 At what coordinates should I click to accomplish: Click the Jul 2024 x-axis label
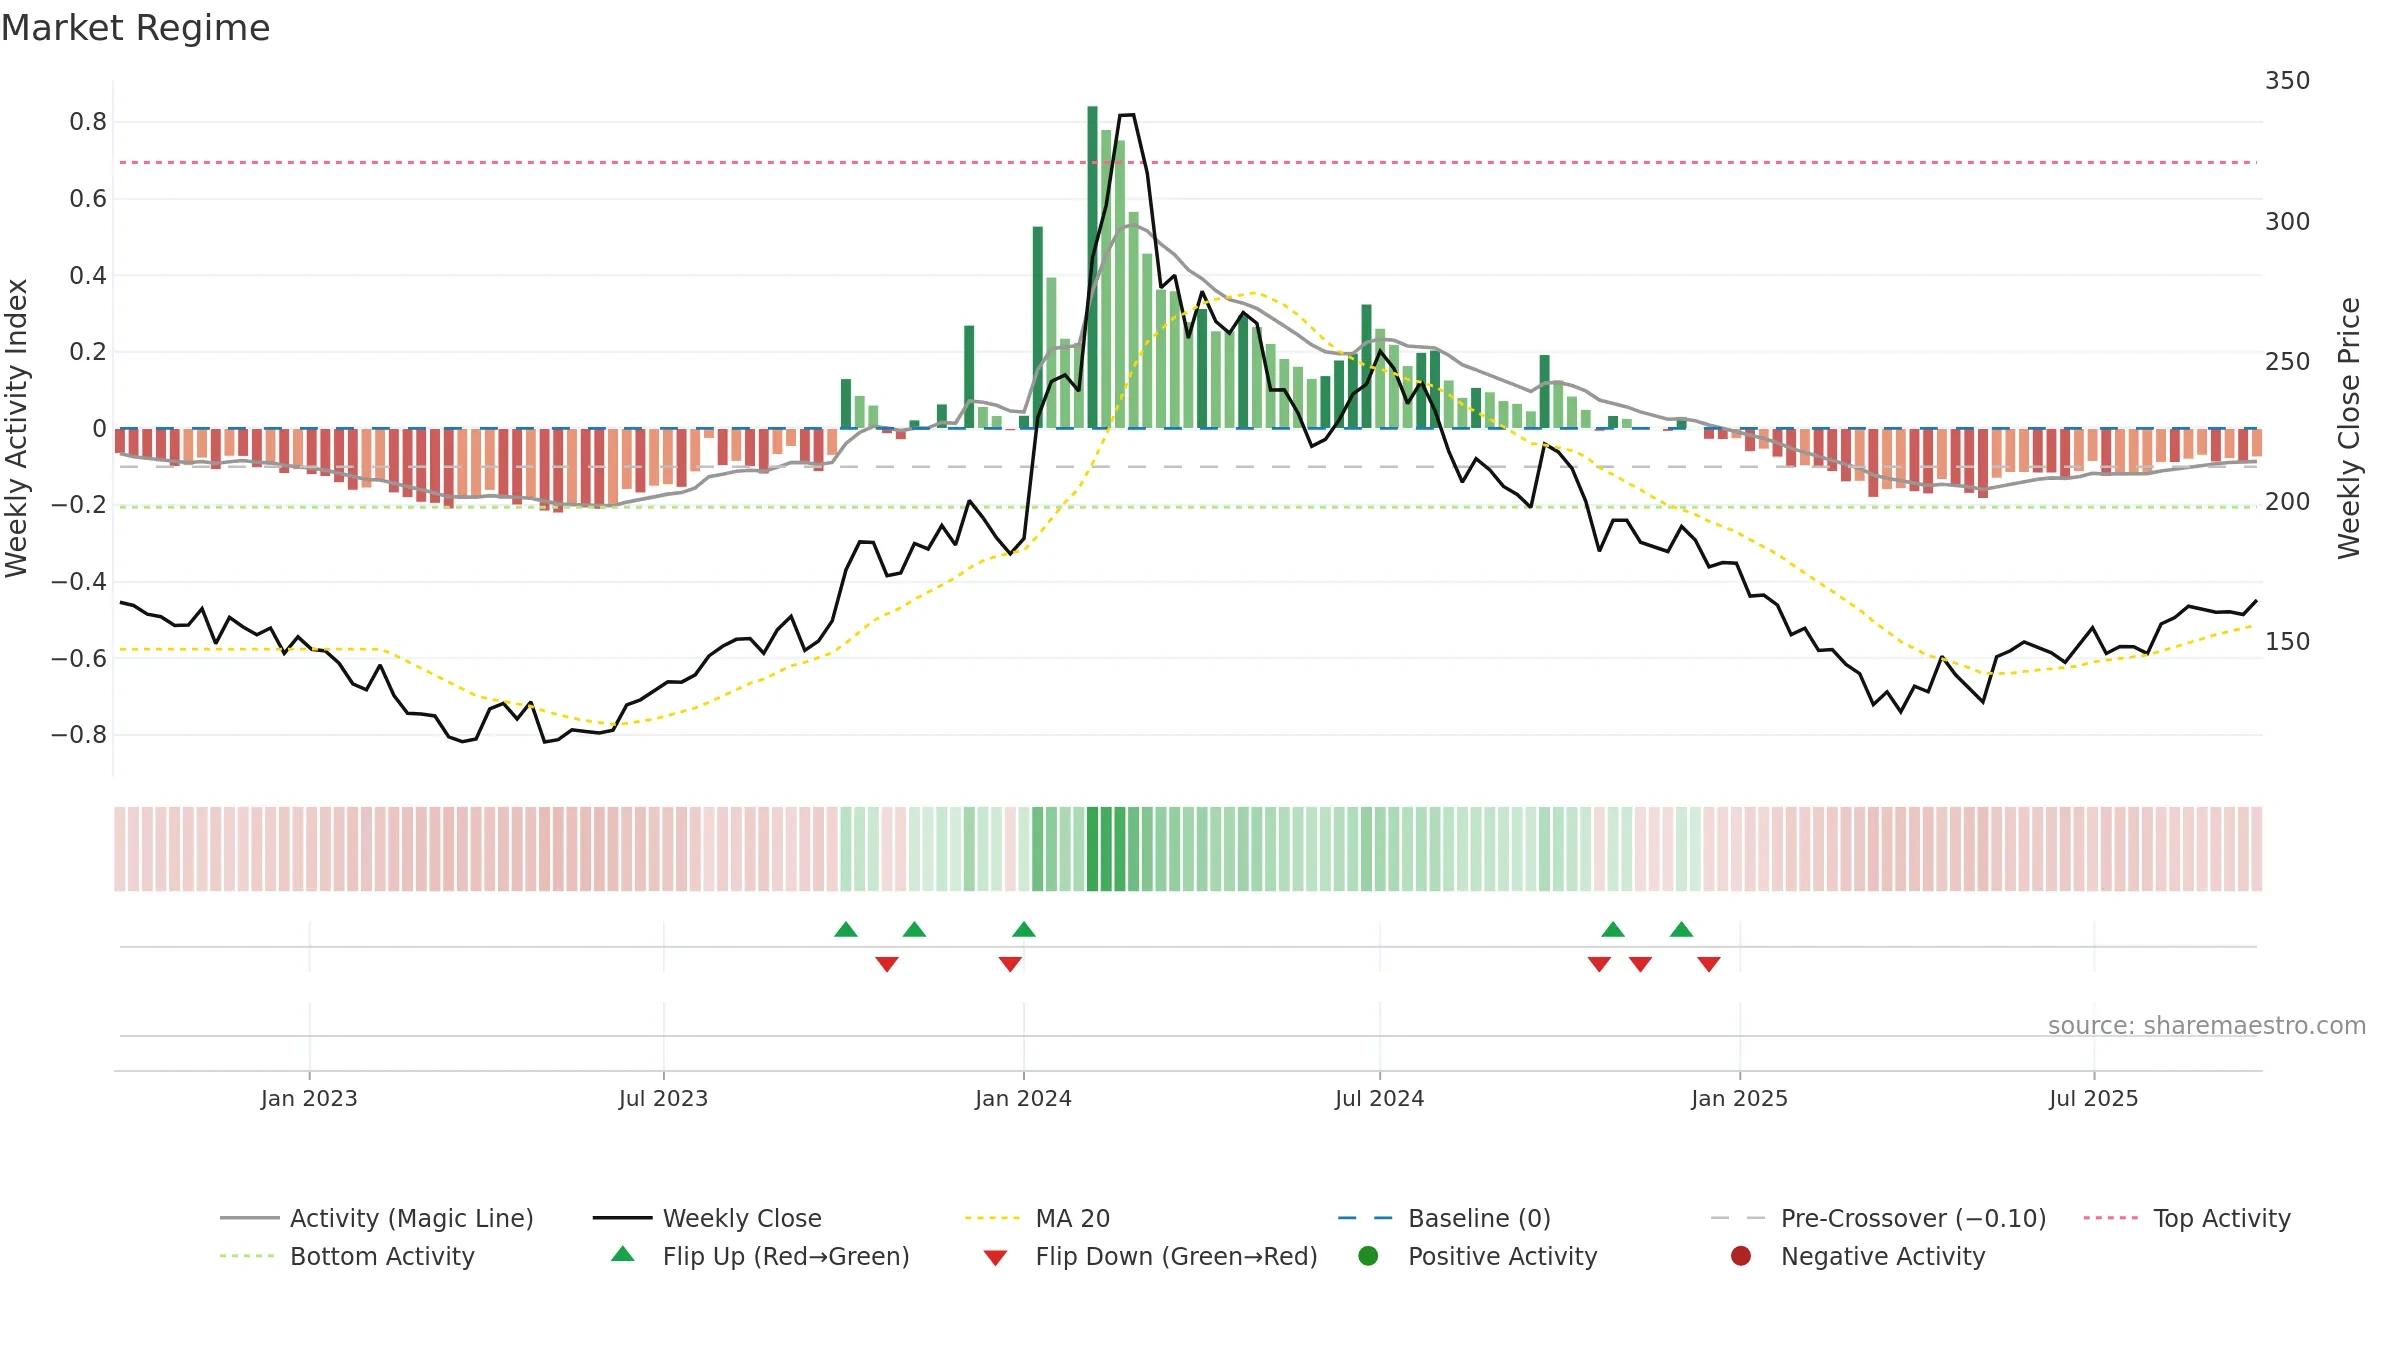click(x=1379, y=1098)
